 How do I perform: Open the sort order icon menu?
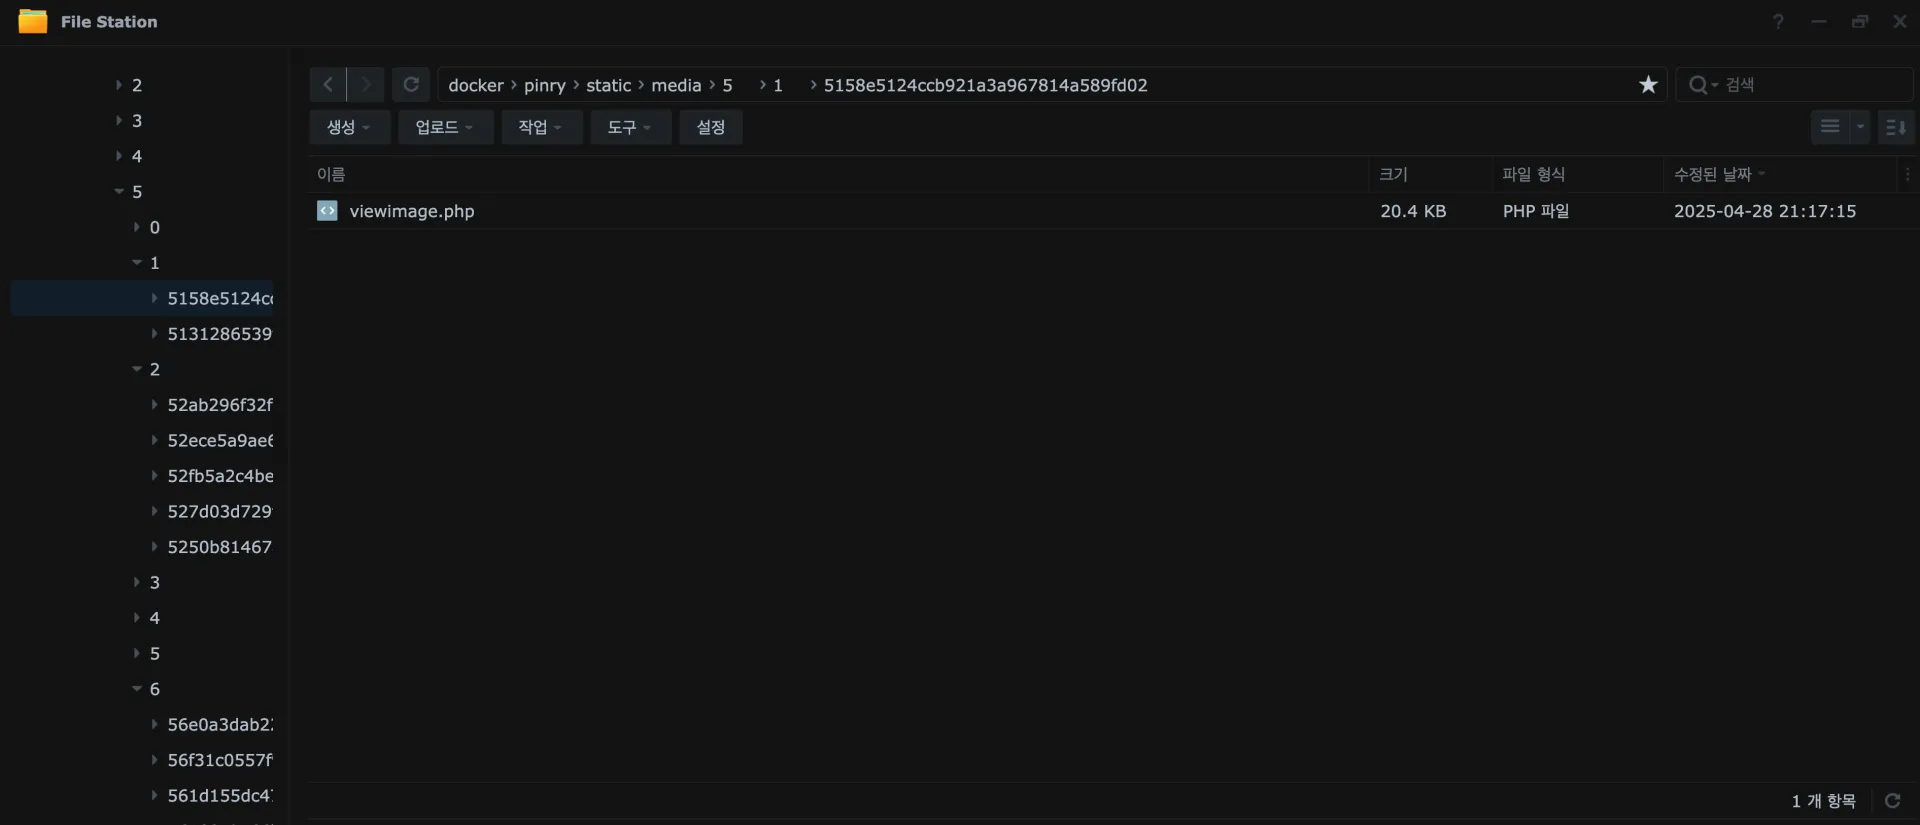(x=1896, y=127)
